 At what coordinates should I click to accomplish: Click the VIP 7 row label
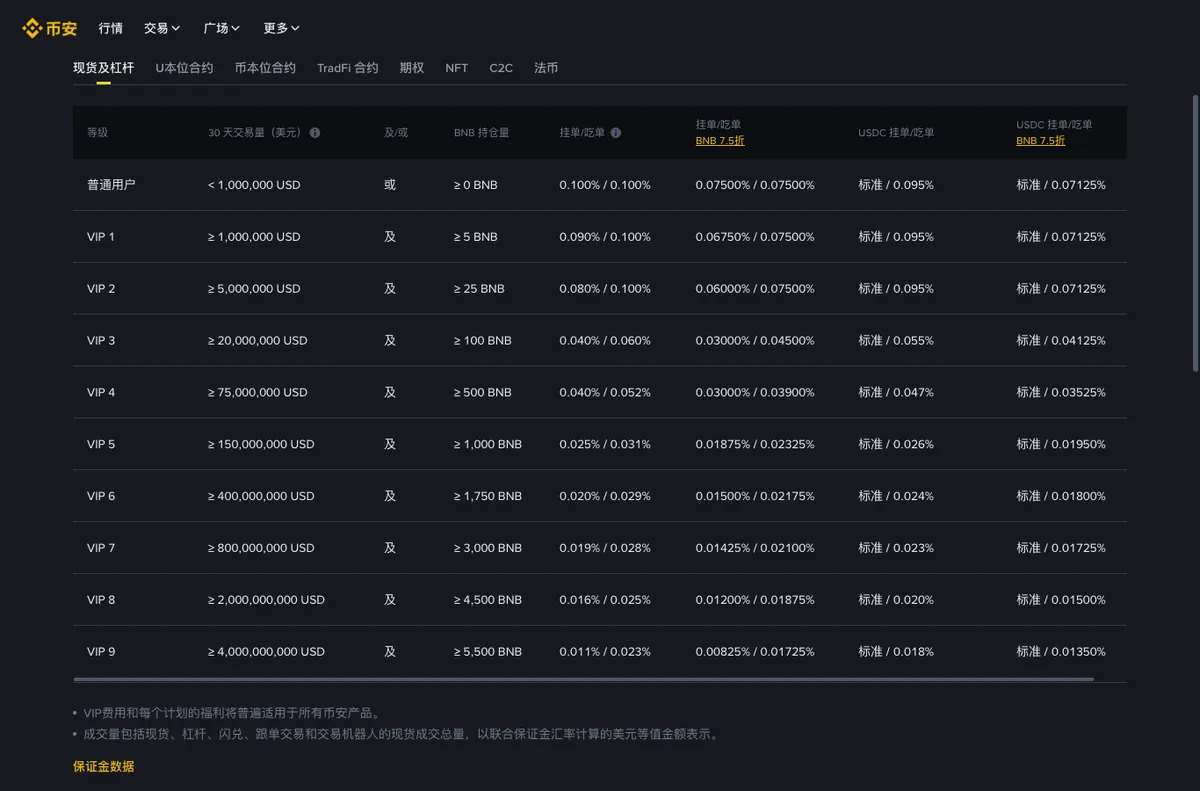(101, 548)
